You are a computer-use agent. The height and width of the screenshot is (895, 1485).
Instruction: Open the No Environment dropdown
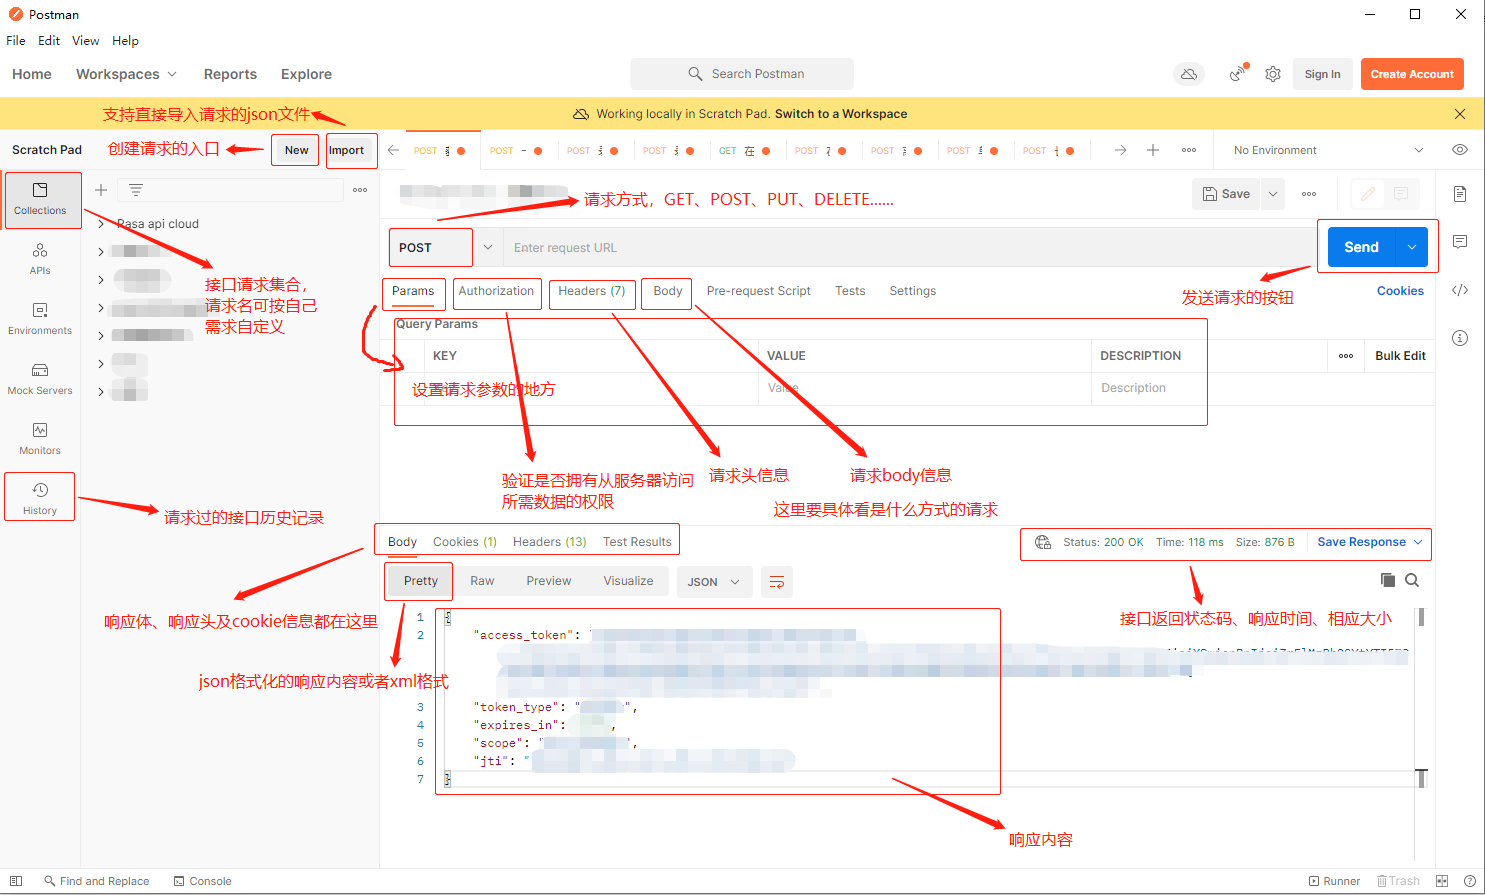coord(1329,150)
